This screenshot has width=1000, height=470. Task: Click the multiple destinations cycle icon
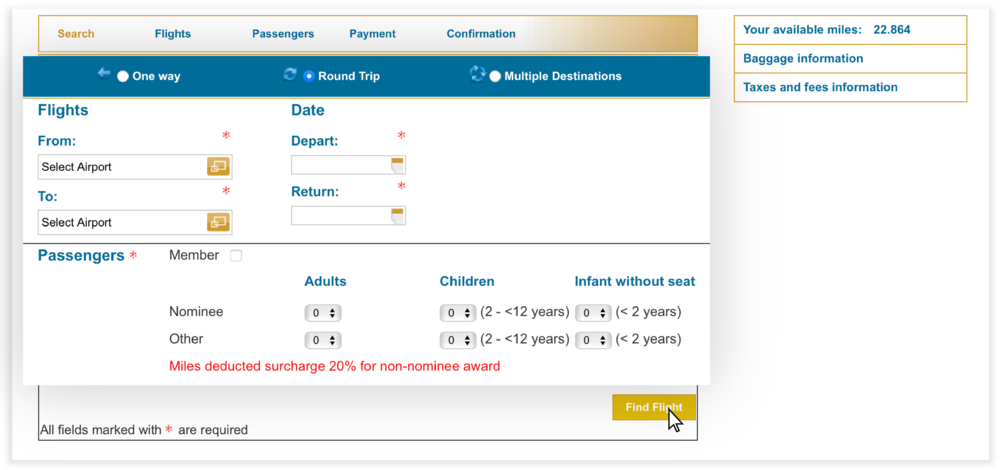(477, 73)
